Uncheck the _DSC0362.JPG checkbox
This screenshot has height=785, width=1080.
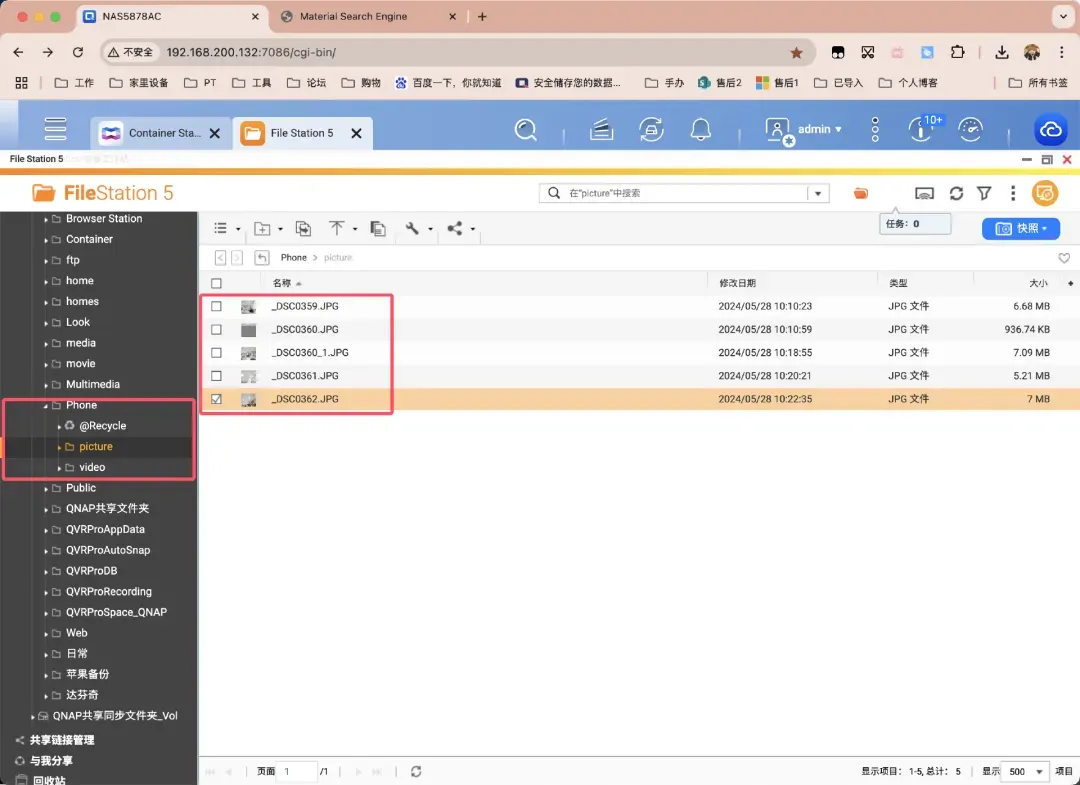[x=216, y=399]
